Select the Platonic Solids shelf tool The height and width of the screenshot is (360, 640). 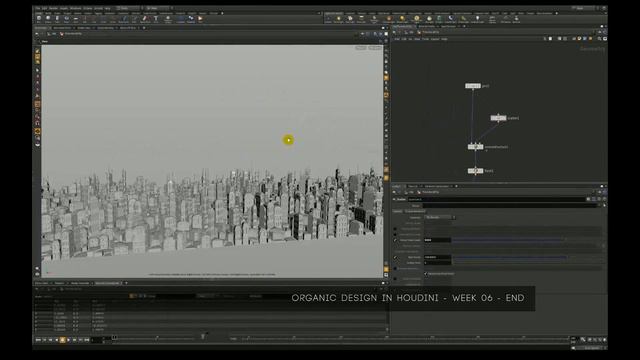pyautogui.click(x=167, y=19)
